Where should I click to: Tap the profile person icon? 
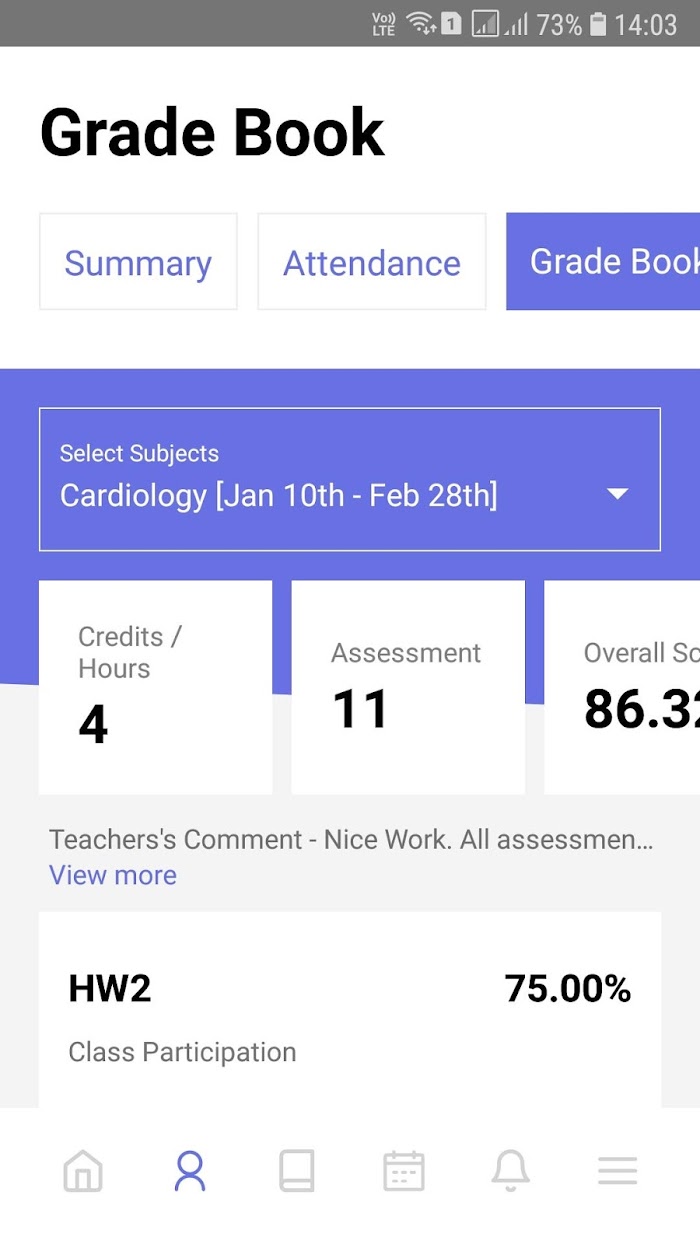(x=189, y=1170)
